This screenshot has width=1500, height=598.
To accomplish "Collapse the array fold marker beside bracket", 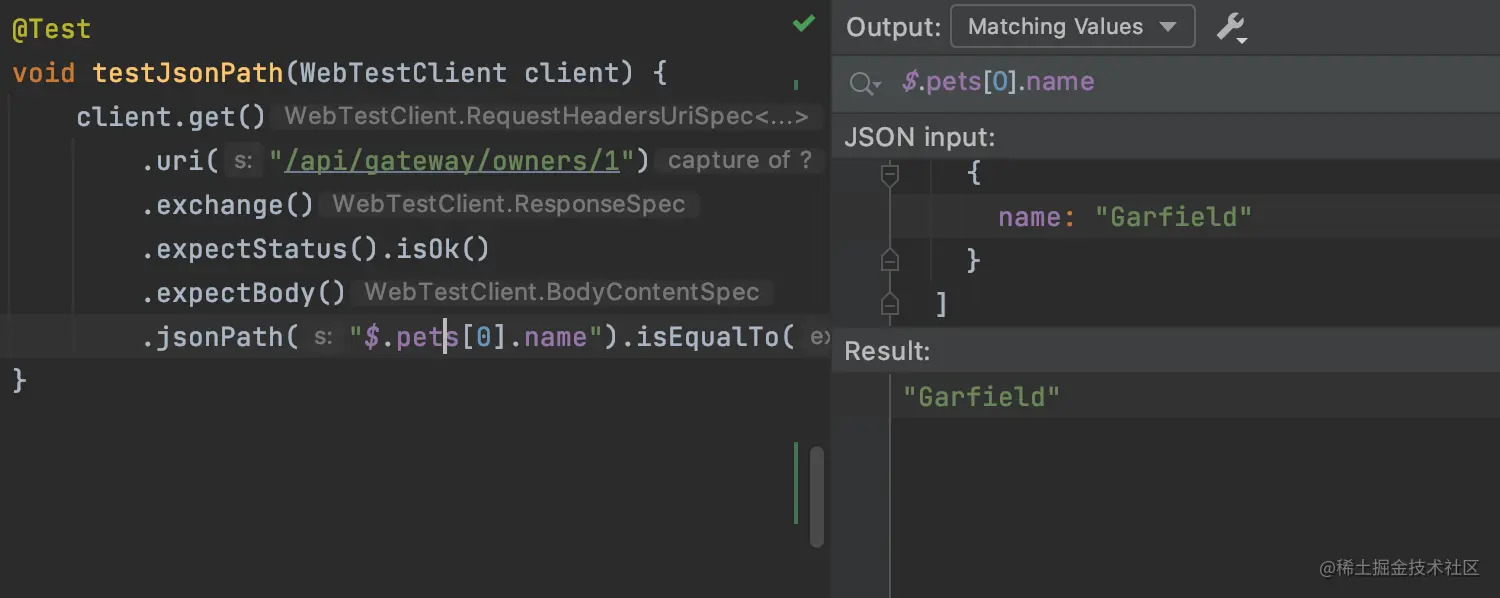I will pos(889,304).
